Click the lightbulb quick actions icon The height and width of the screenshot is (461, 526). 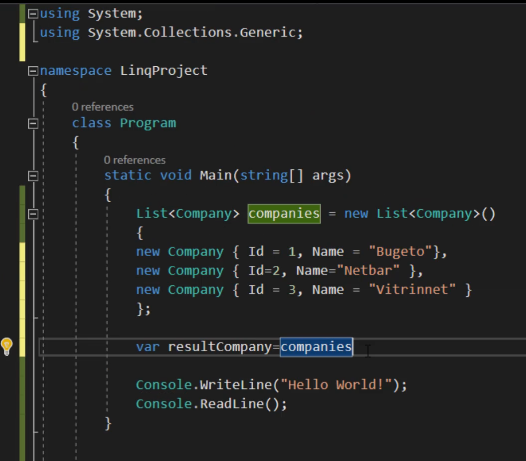[x=7, y=346]
